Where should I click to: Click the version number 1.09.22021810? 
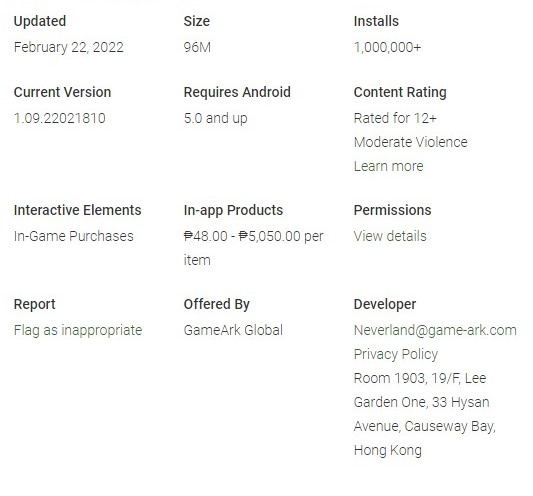click(59, 118)
